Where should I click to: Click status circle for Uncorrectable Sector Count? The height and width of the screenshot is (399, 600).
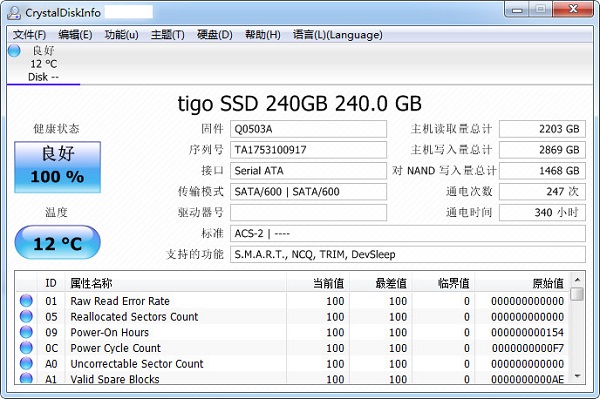(26, 363)
